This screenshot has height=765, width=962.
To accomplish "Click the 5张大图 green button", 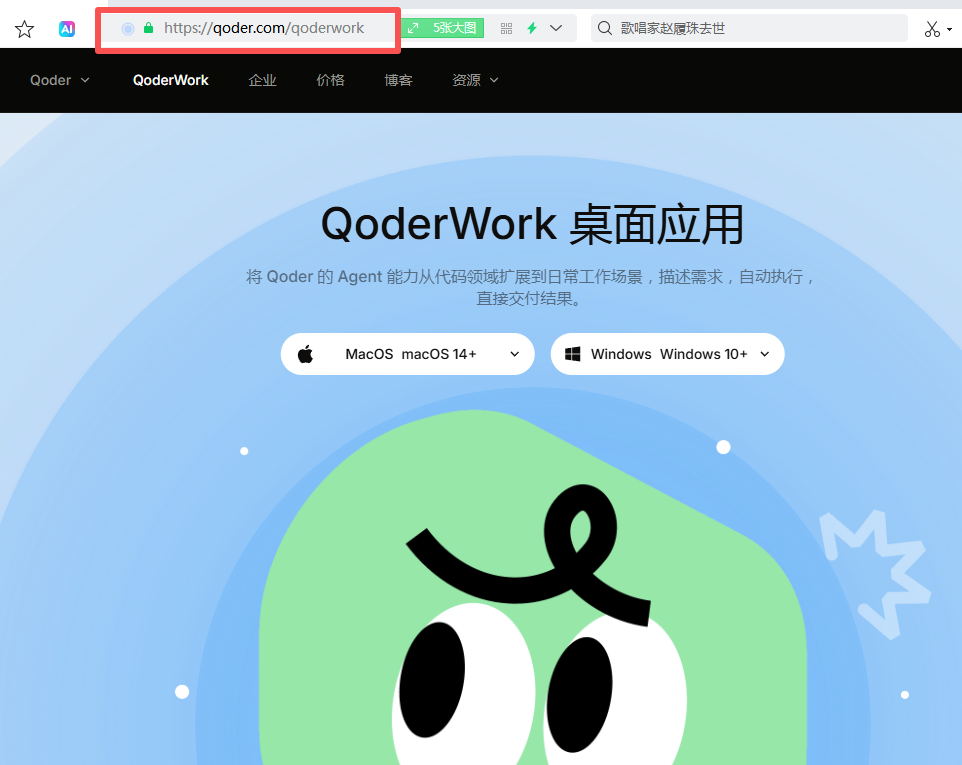I will click(x=443, y=28).
